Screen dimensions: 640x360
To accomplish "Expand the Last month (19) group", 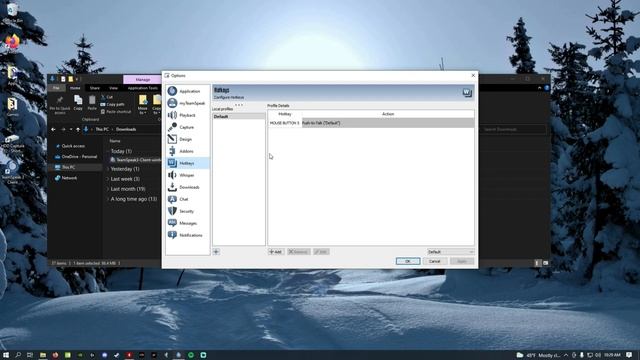I will pos(108,189).
